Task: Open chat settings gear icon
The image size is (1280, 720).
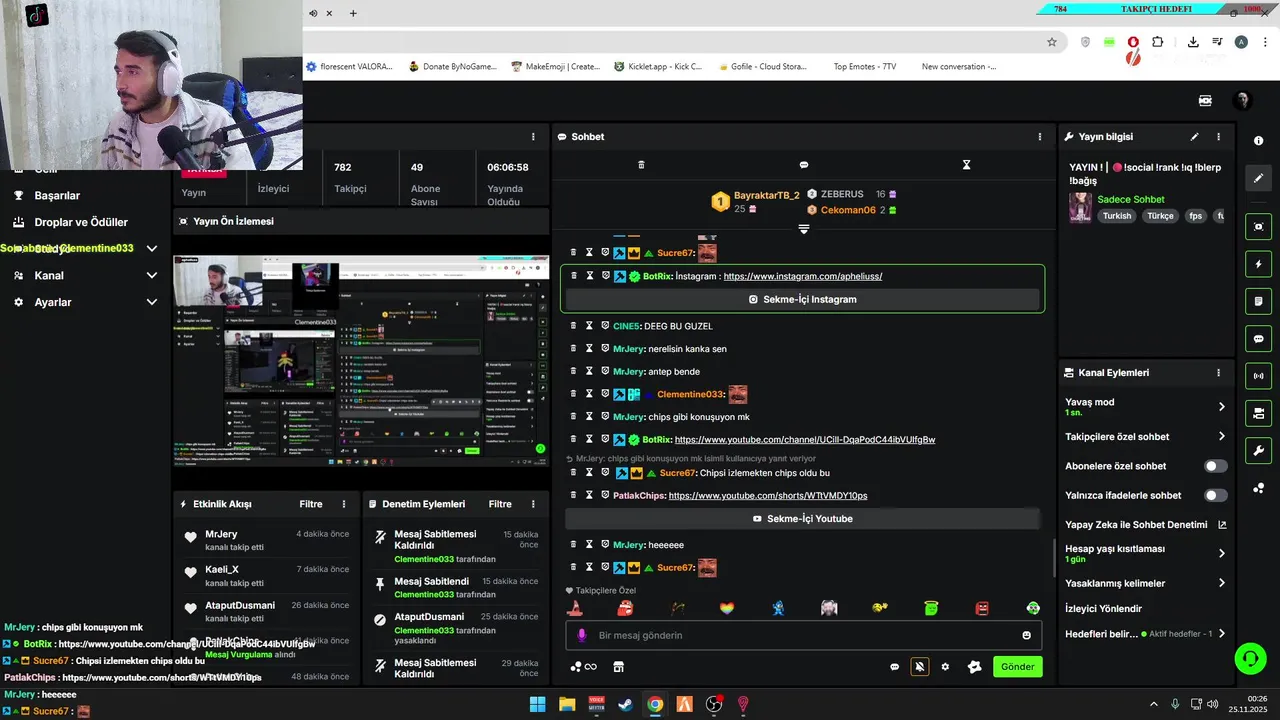Action: pyautogui.click(x=945, y=667)
